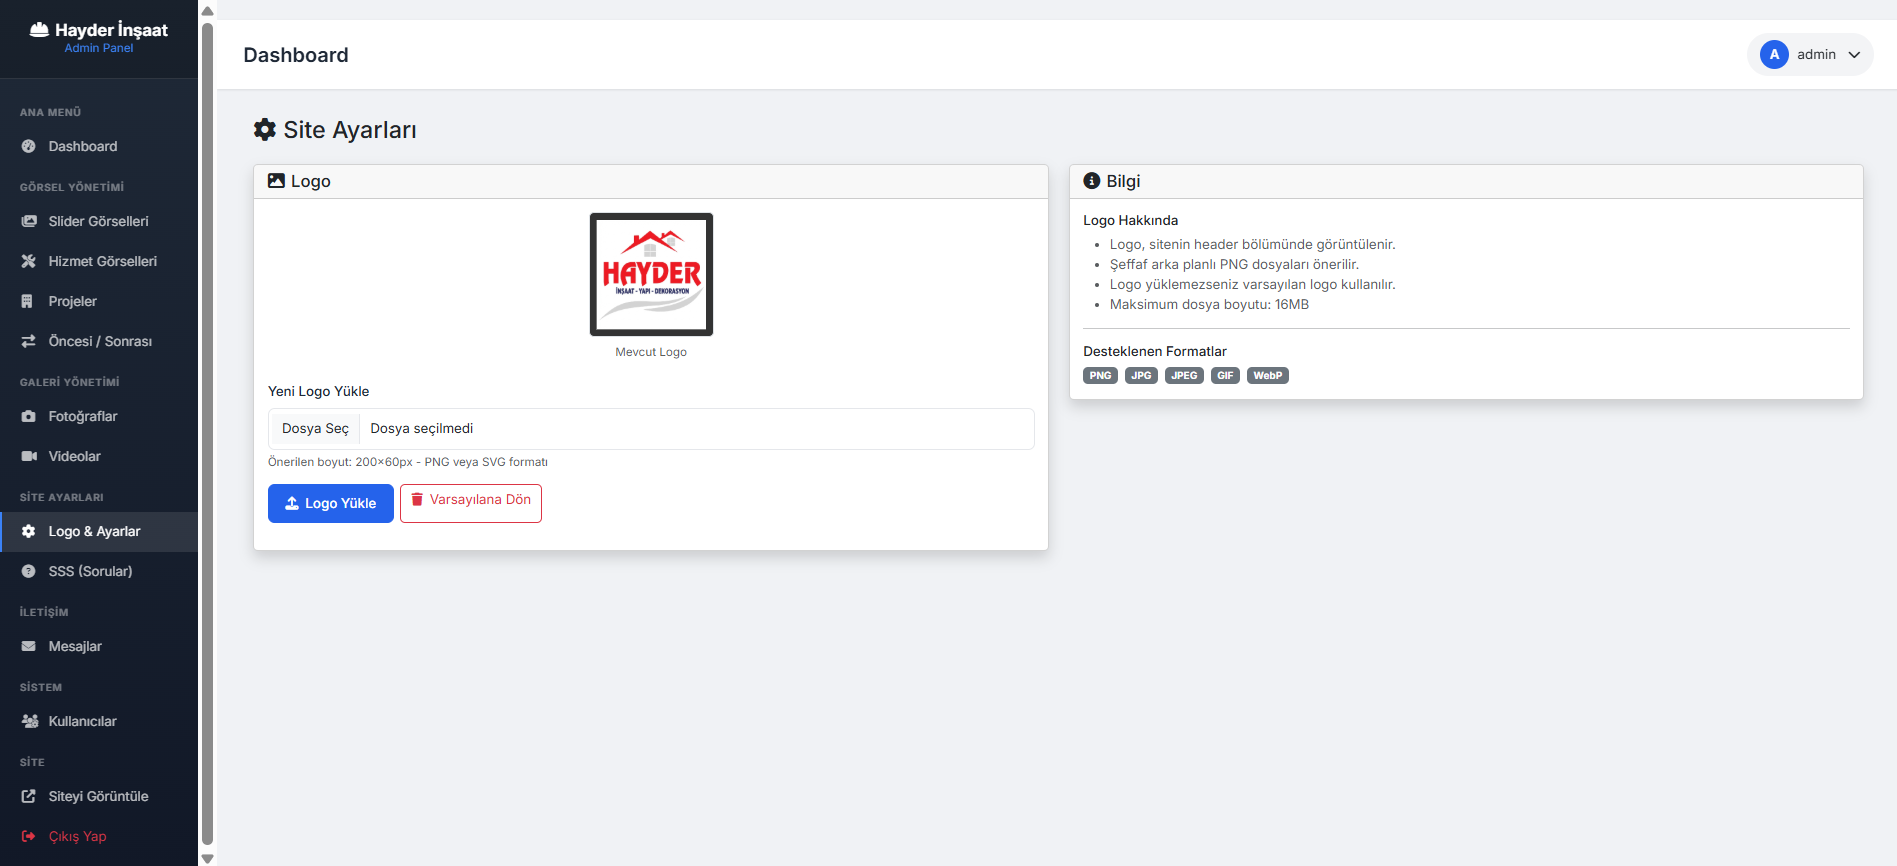Screen dimensions: 1897x866
Task: Click the Logo & Ayarlar gear icon
Action: click(x=29, y=531)
